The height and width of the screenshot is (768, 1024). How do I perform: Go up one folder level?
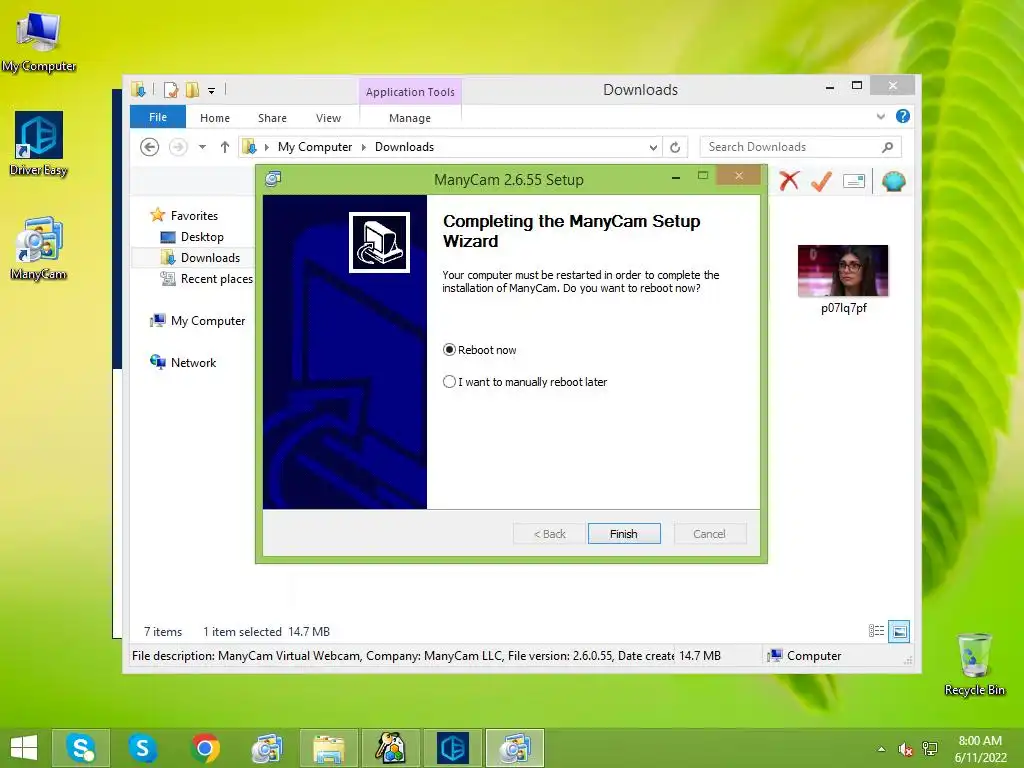[225, 147]
